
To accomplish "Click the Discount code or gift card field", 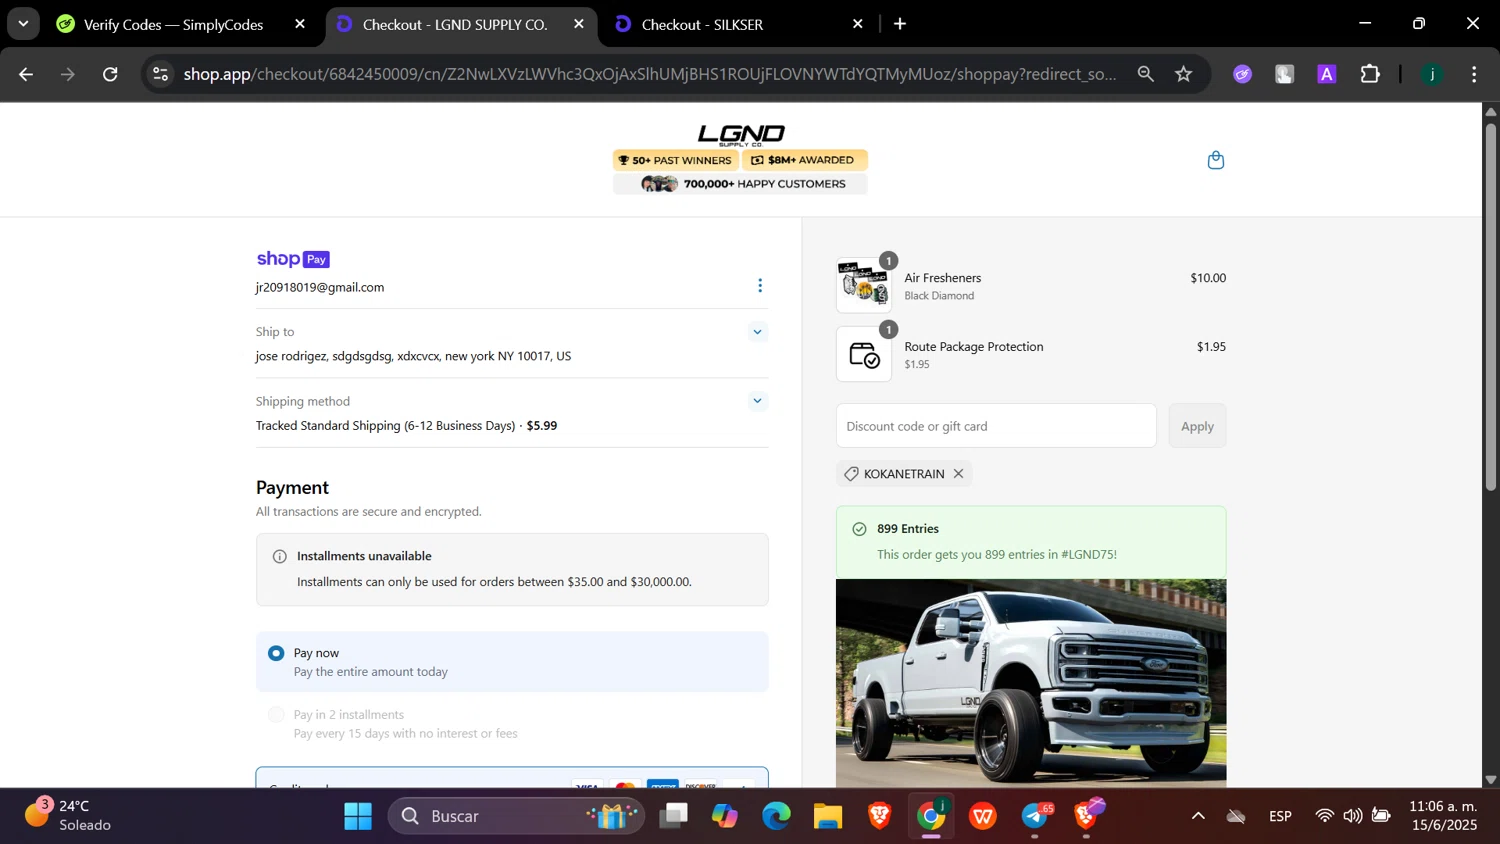I will click(996, 426).
